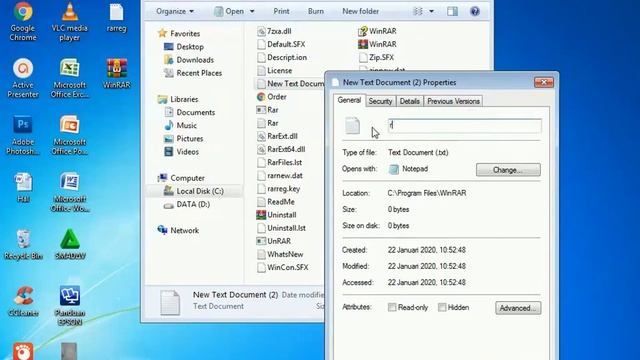640x360 pixels.
Task: Click the file name input field
Action: tap(465, 126)
